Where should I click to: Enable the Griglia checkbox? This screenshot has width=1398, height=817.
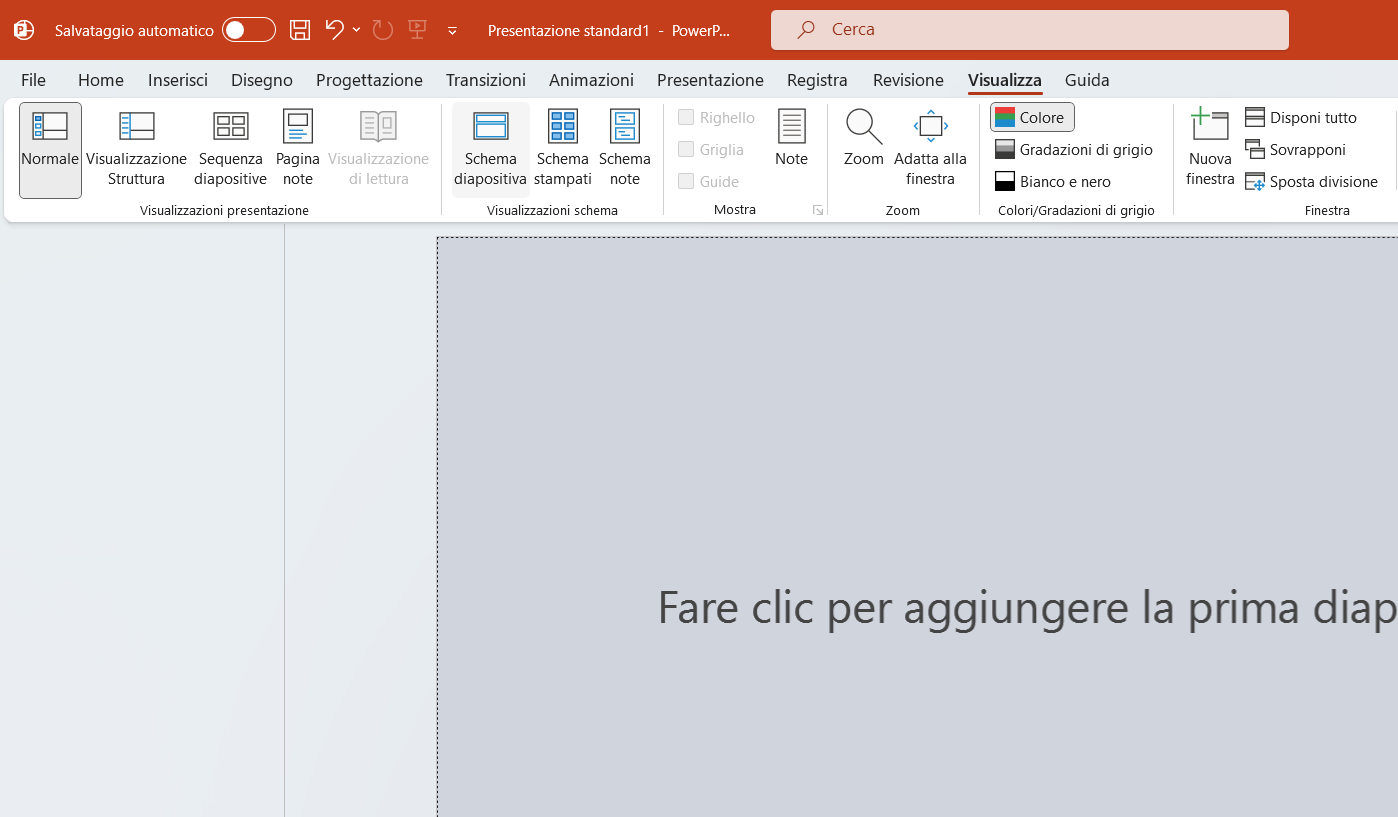point(687,149)
